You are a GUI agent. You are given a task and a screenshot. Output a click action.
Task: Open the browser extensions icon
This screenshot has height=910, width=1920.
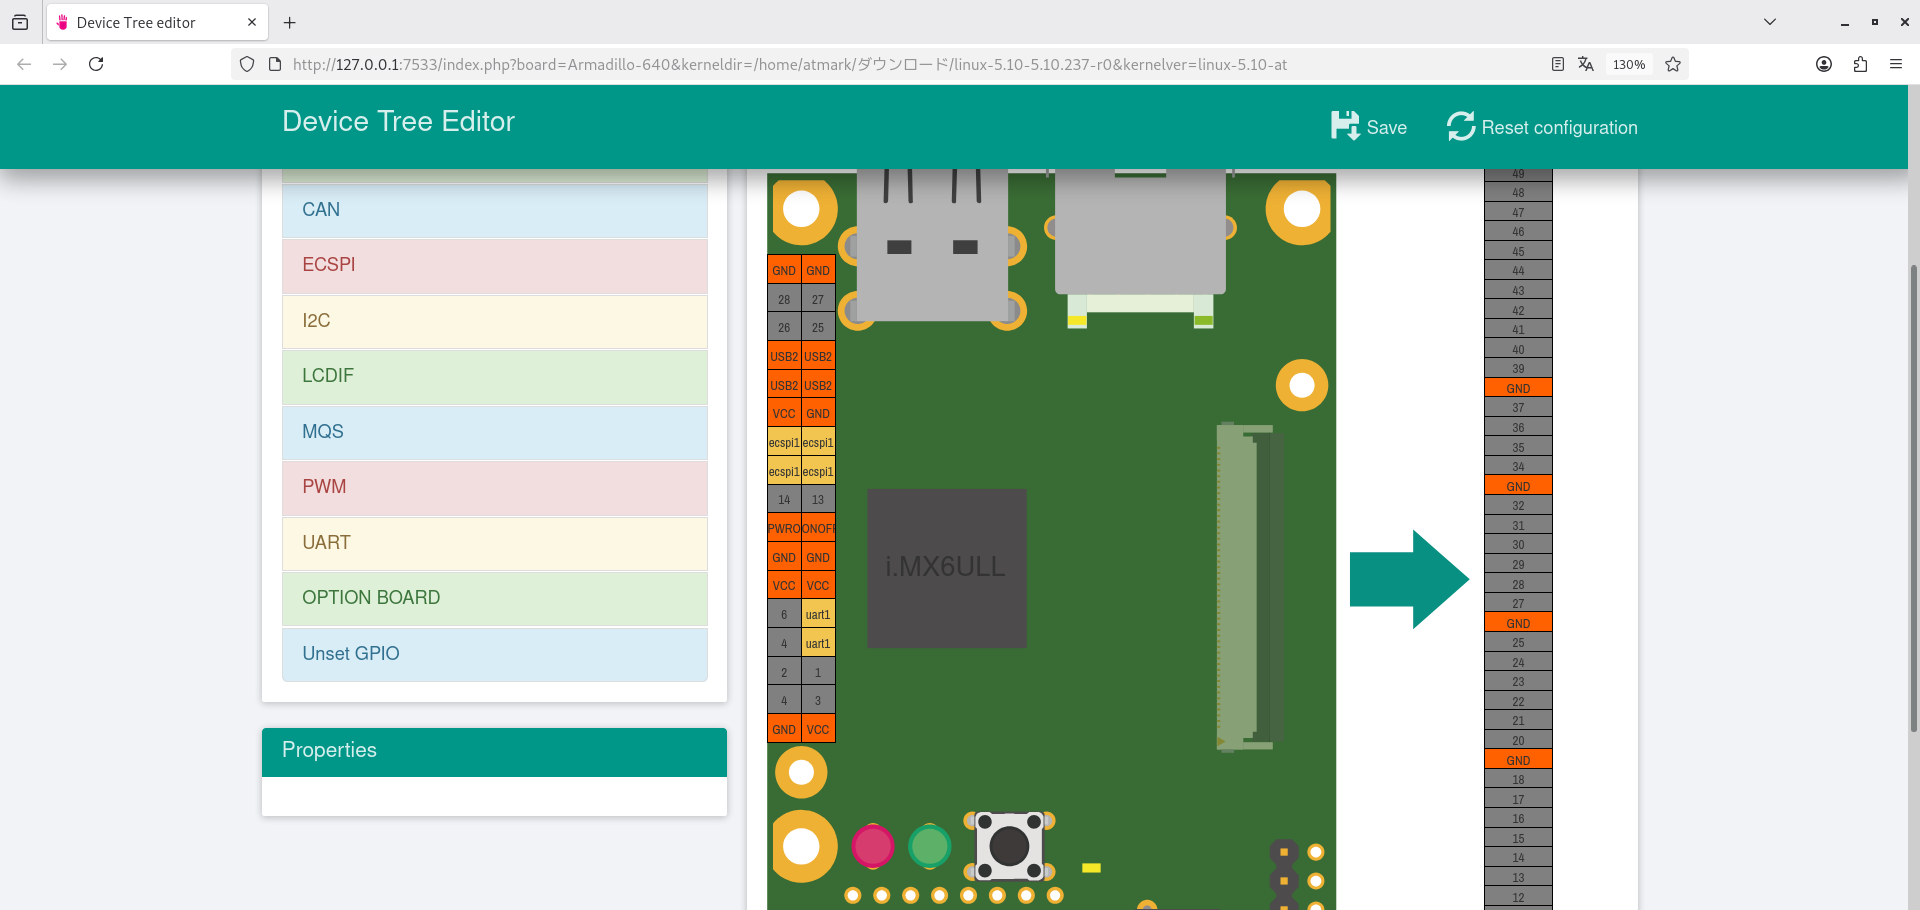[1860, 64]
